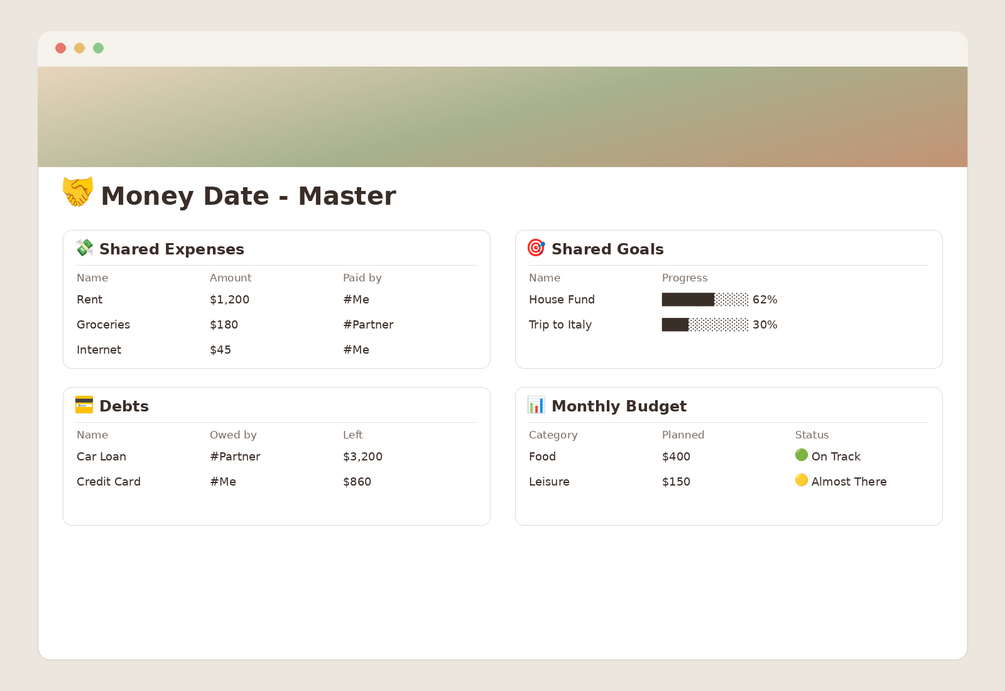Click the Amount column header
Image resolution: width=1005 pixels, height=691 pixels.
click(231, 278)
